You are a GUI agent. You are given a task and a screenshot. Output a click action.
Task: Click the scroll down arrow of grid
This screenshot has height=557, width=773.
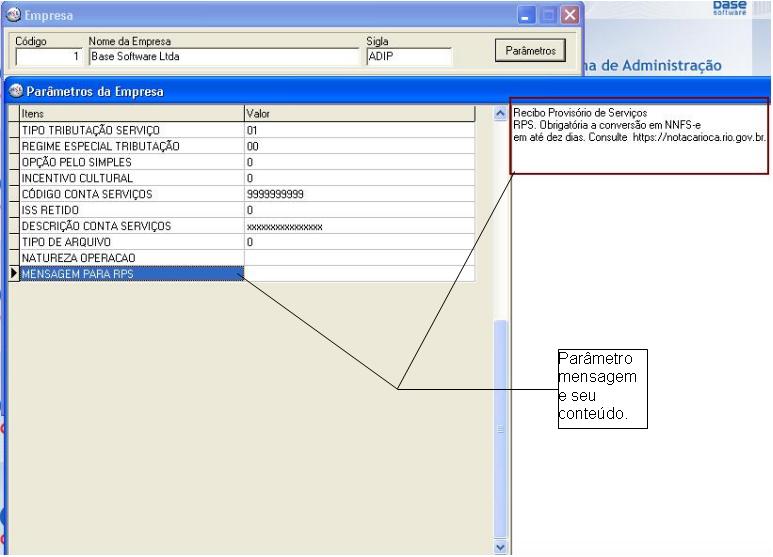[502, 547]
